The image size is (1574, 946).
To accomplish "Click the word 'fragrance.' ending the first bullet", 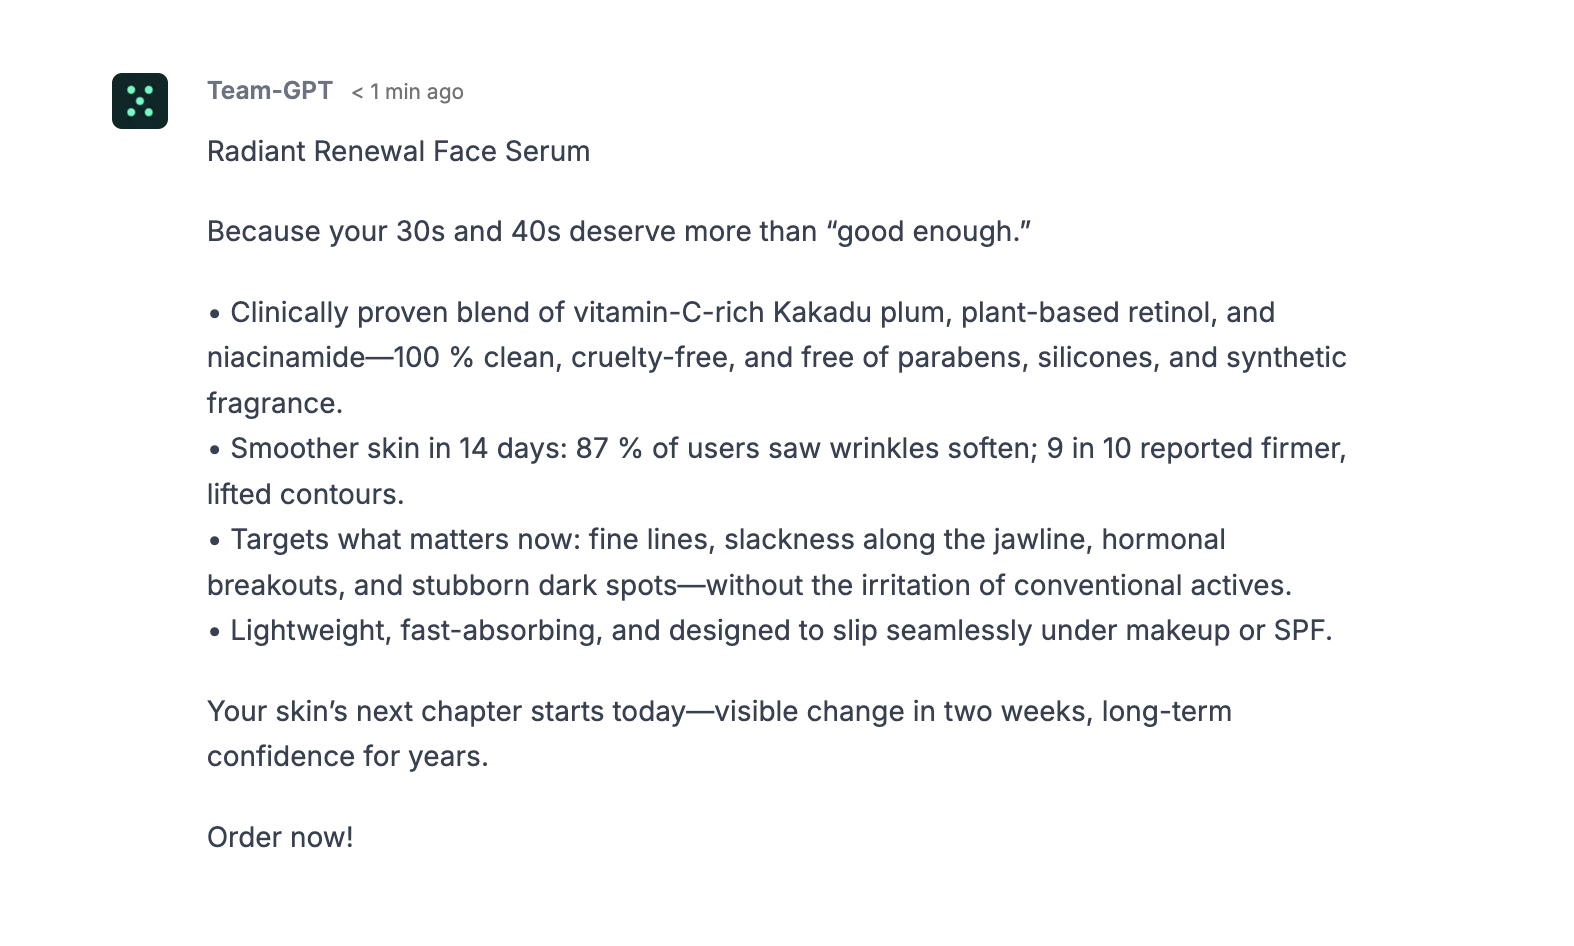I will [x=275, y=404].
